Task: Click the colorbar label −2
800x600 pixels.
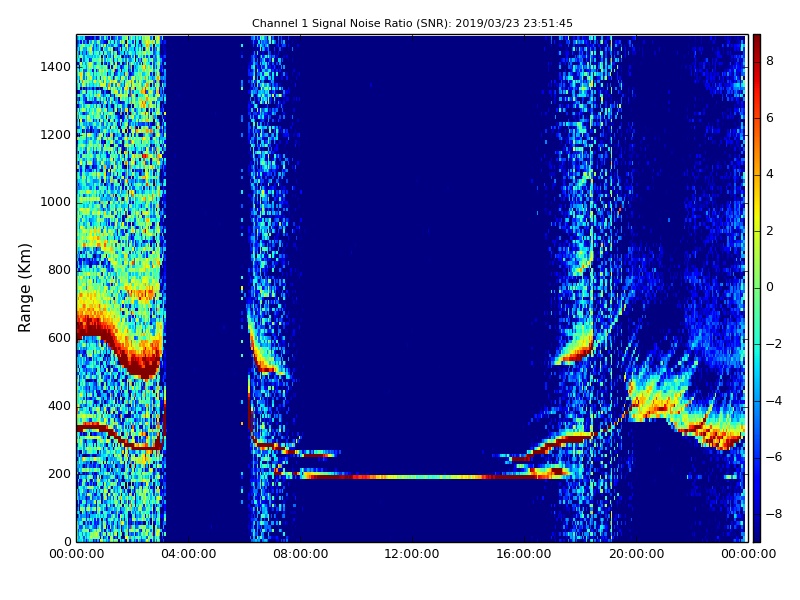Action: (773, 344)
